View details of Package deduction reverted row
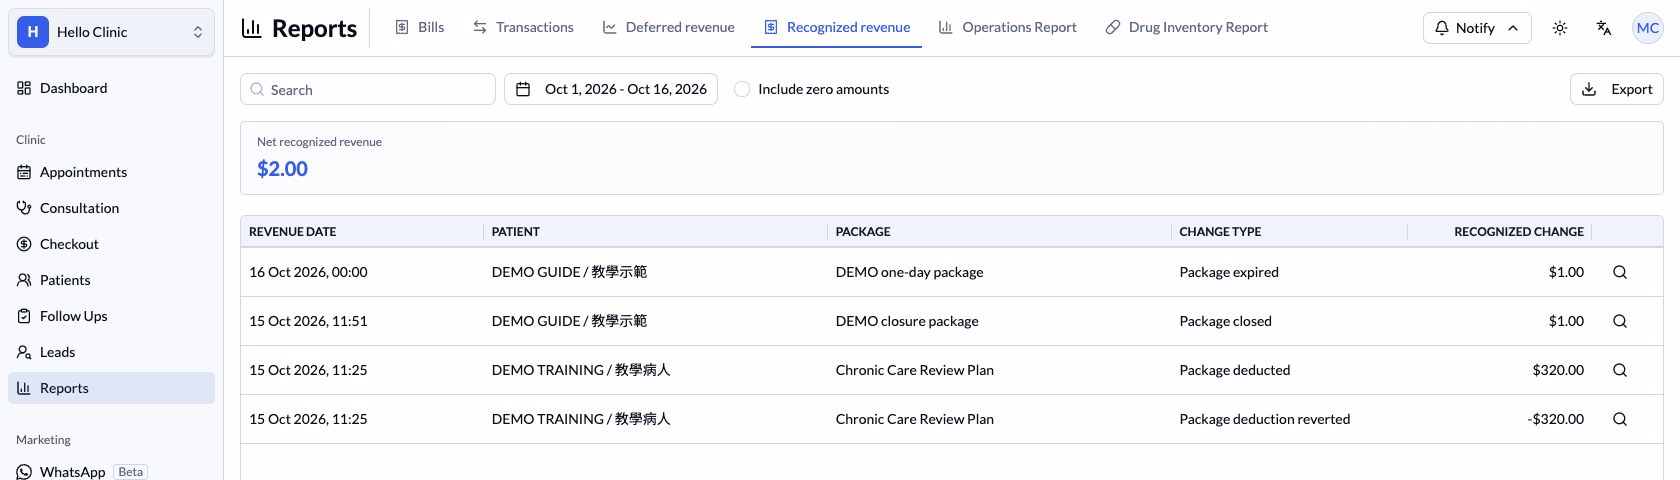1680x480 pixels. [1620, 419]
